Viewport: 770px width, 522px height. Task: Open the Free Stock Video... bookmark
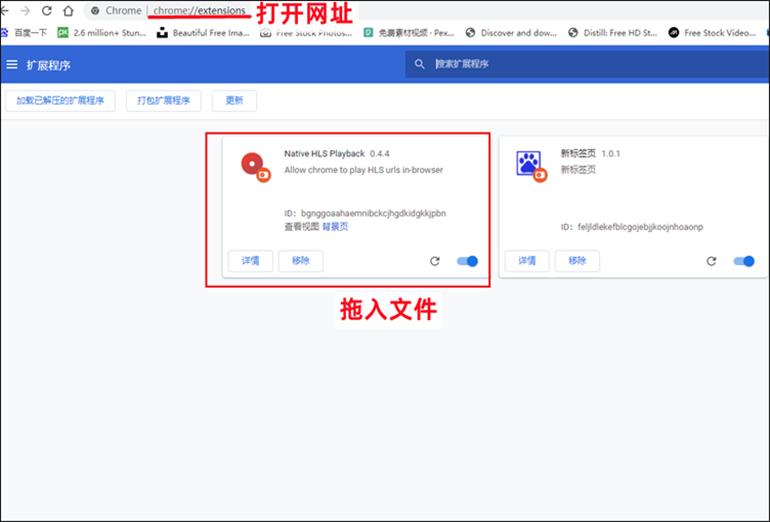coord(712,33)
